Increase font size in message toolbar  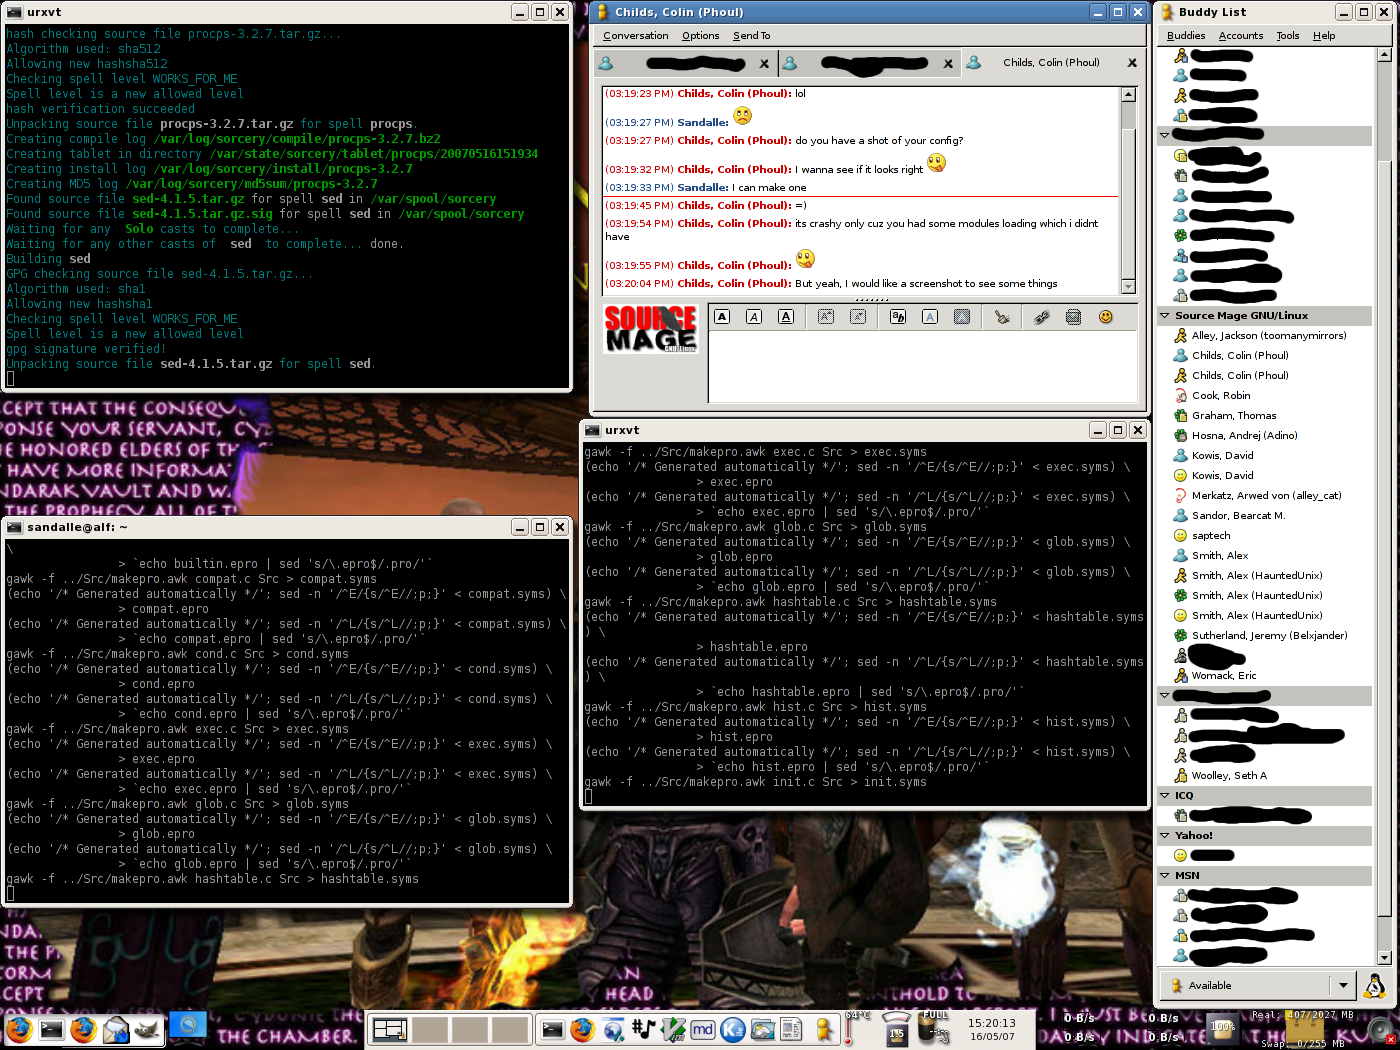click(x=826, y=317)
